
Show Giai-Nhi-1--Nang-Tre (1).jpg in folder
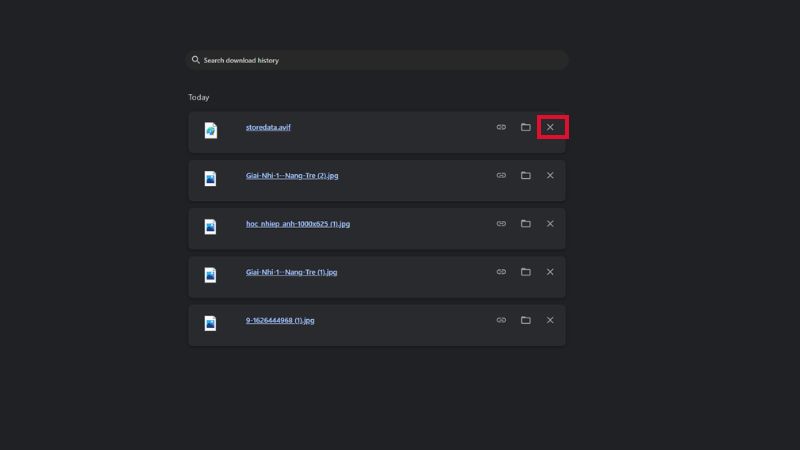pyautogui.click(x=525, y=272)
